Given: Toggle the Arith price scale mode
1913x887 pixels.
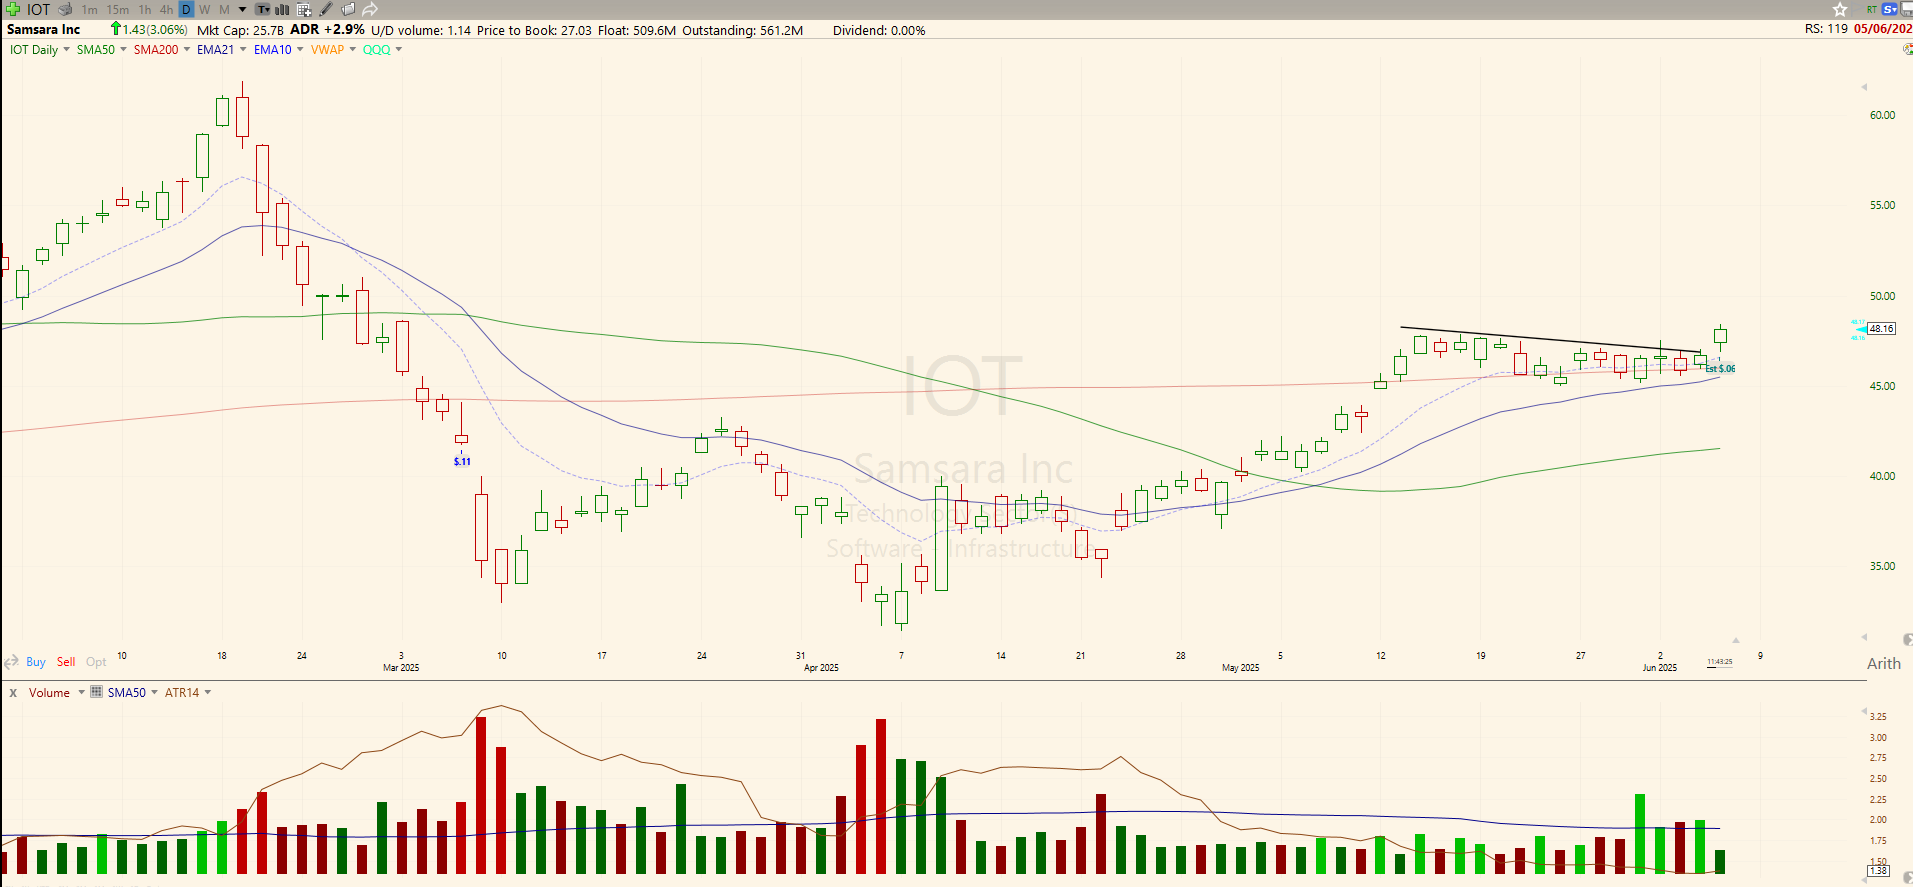Looking at the screenshot, I should 1883,663.
